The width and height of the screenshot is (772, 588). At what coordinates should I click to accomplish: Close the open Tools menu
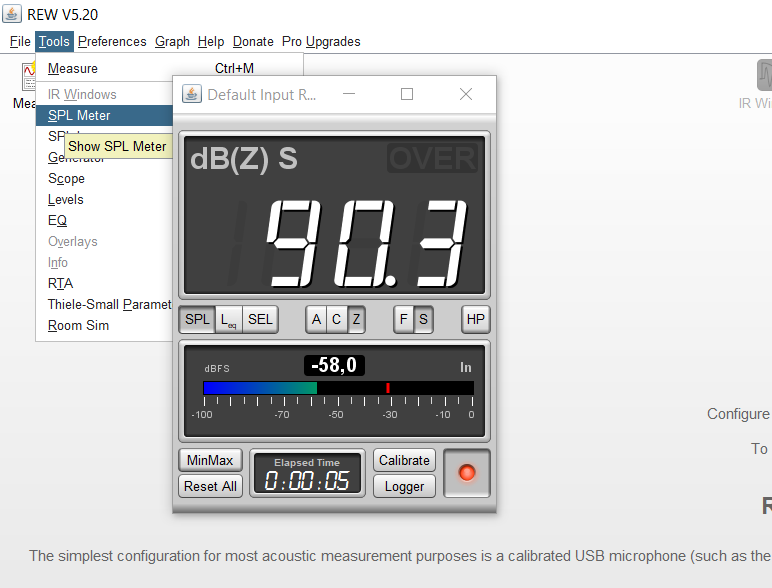tap(54, 41)
